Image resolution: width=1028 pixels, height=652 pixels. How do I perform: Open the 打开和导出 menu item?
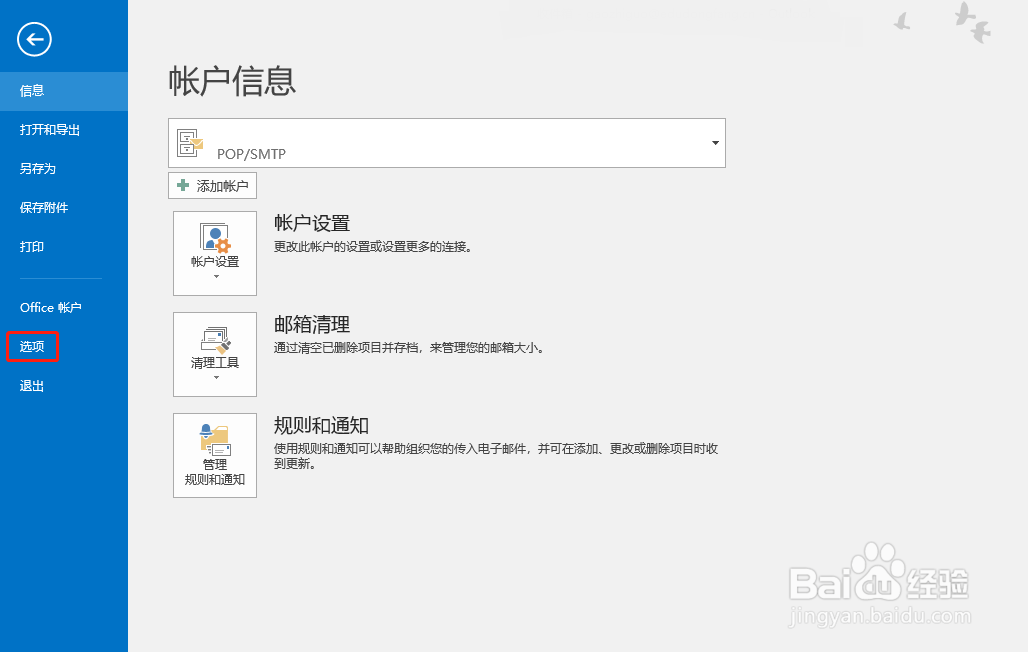click(45, 129)
